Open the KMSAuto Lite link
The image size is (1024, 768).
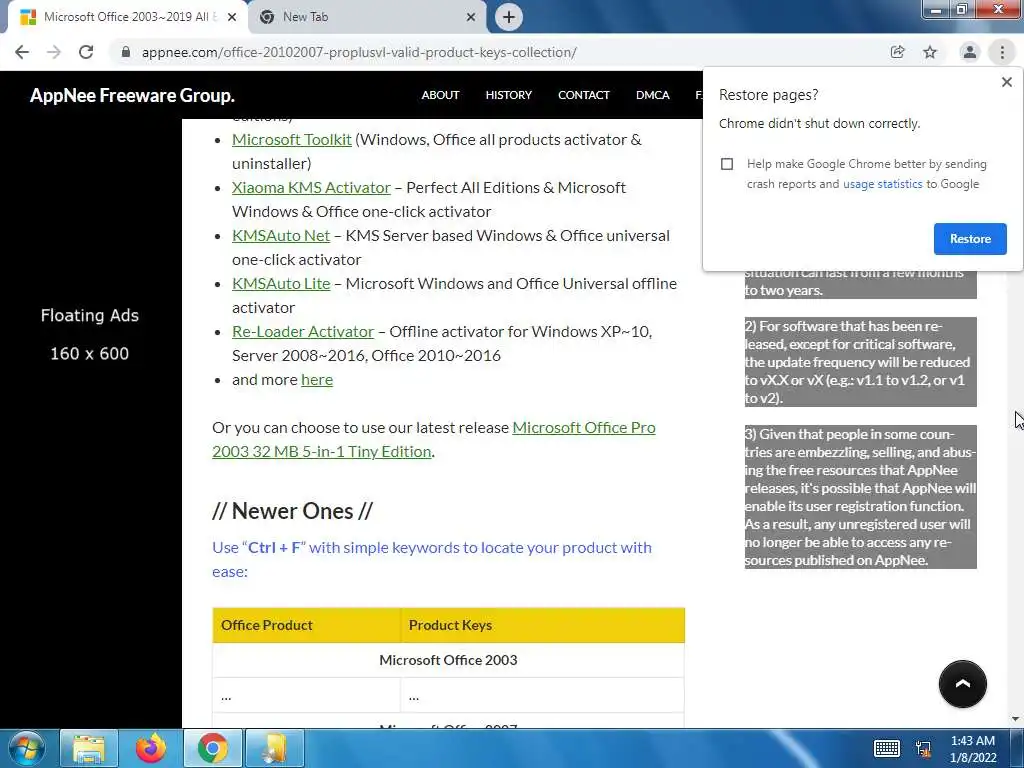click(x=281, y=283)
